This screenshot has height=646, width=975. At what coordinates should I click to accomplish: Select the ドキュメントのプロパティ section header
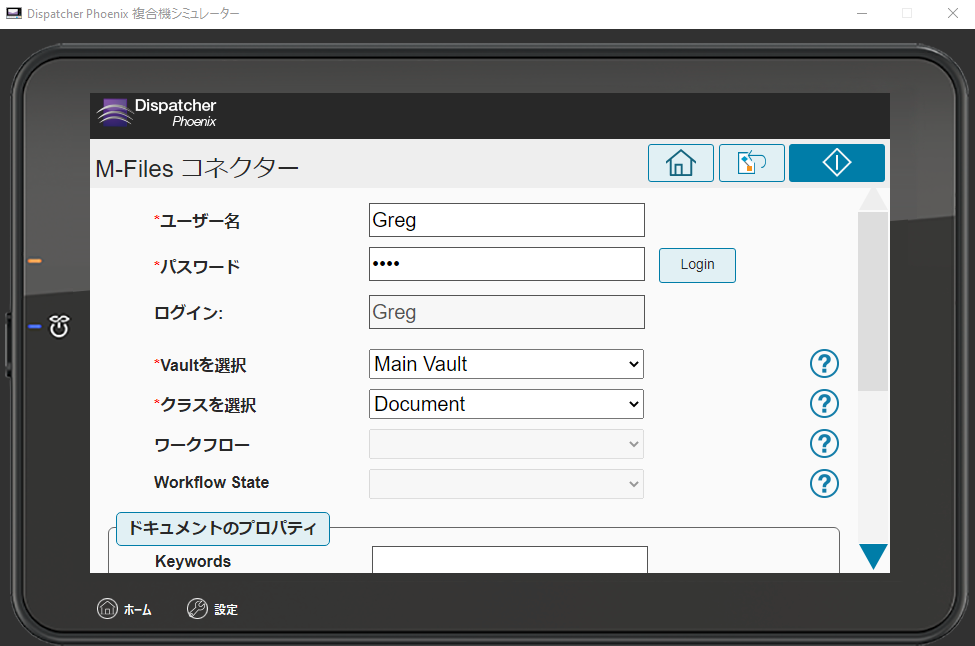pos(223,528)
